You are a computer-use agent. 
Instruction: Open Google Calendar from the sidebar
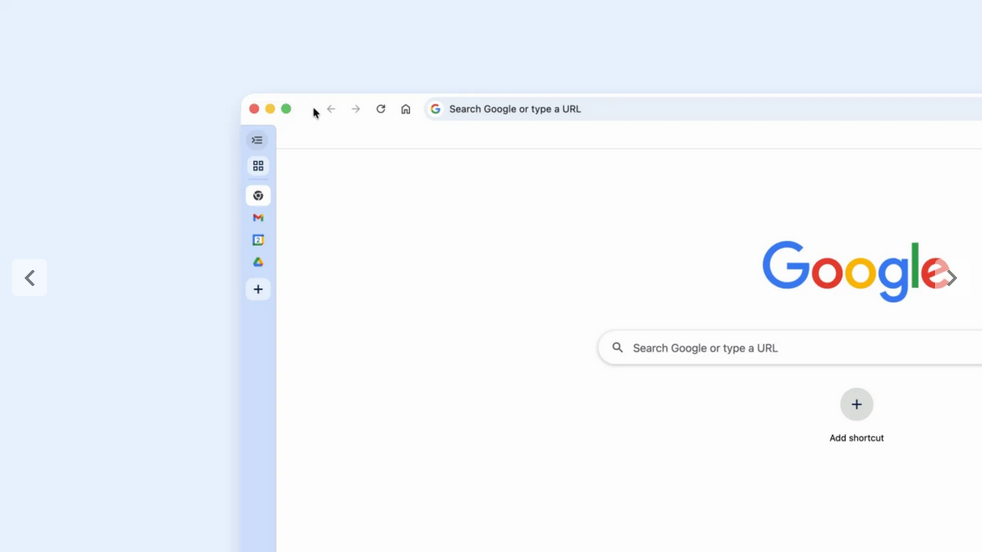pos(258,240)
